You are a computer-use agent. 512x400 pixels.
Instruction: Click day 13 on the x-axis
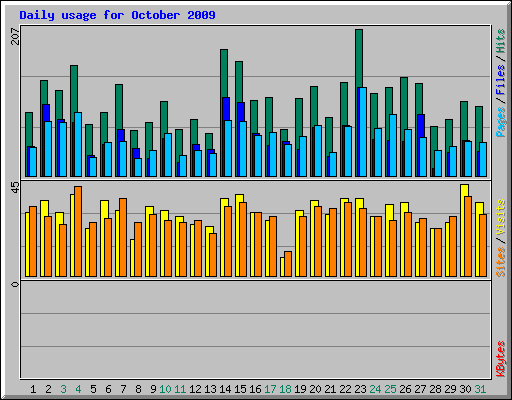pos(210,389)
